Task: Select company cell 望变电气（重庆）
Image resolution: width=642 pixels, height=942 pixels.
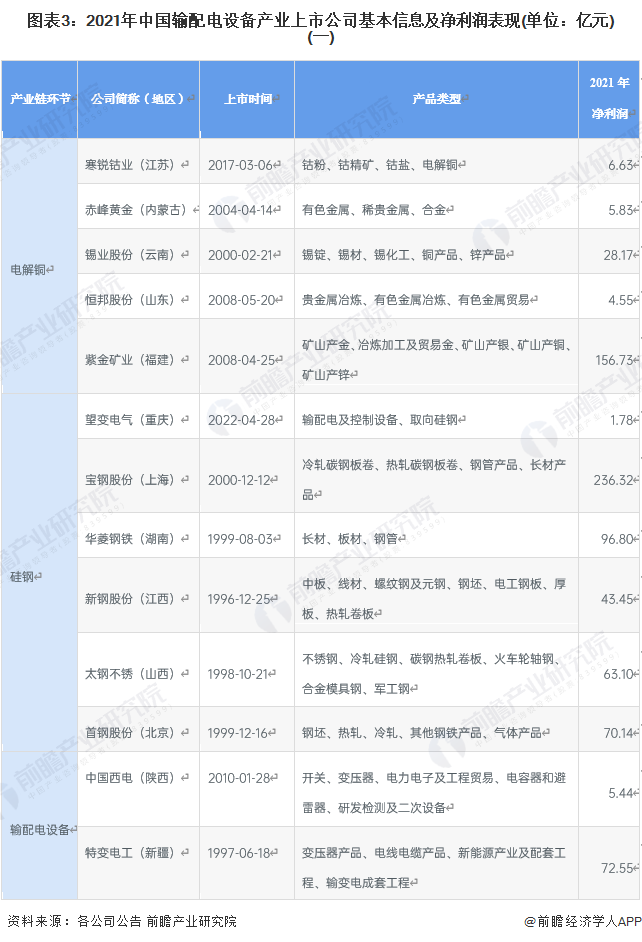Action: (139, 416)
